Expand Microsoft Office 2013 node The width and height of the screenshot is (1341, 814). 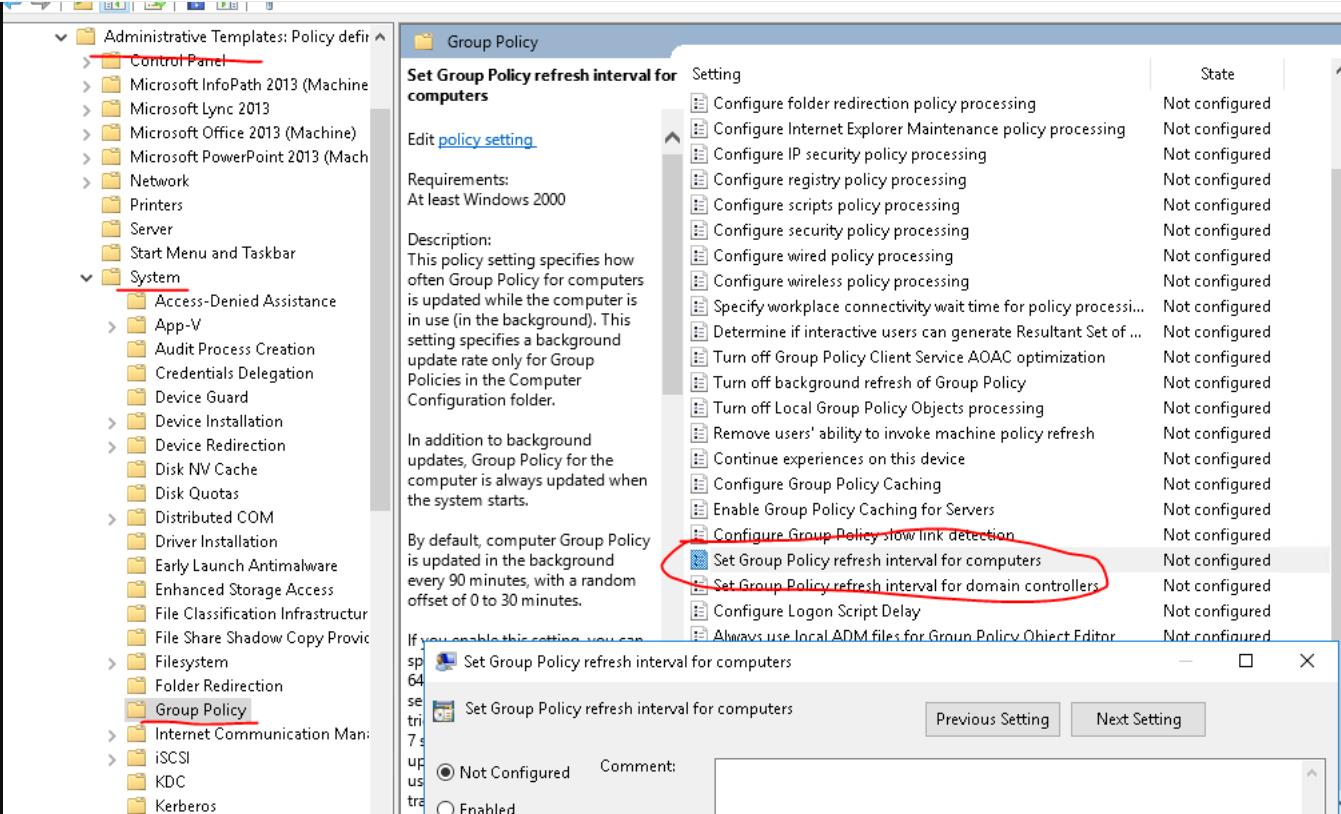click(x=88, y=133)
